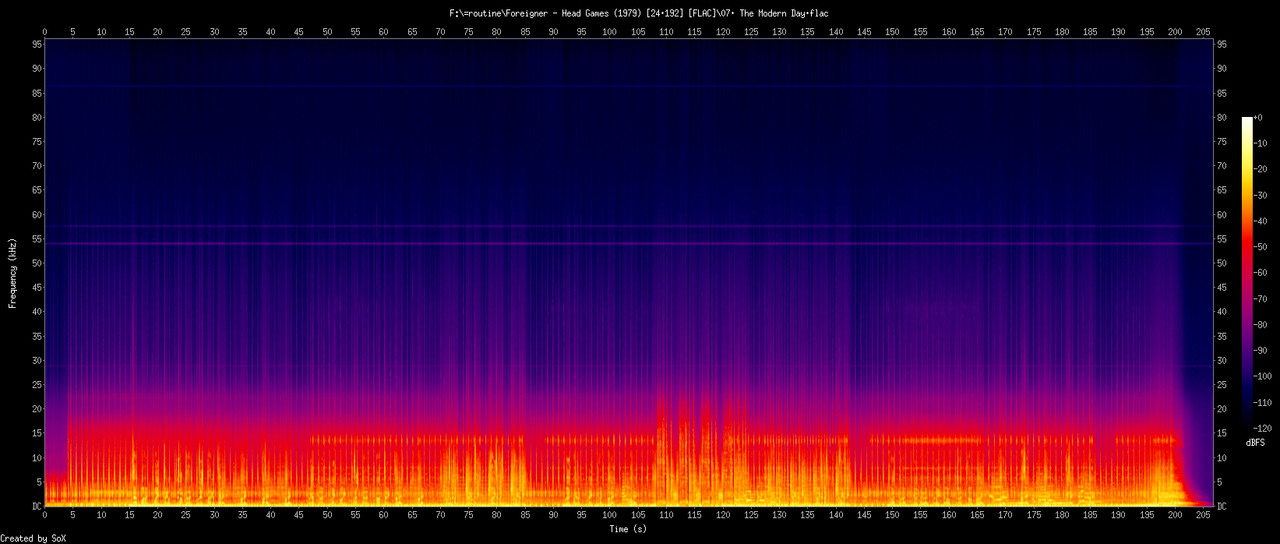Click the '-90' value on the dBFS scale
The height and width of the screenshot is (544, 1280).
pyautogui.click(x=1260, y=351)
